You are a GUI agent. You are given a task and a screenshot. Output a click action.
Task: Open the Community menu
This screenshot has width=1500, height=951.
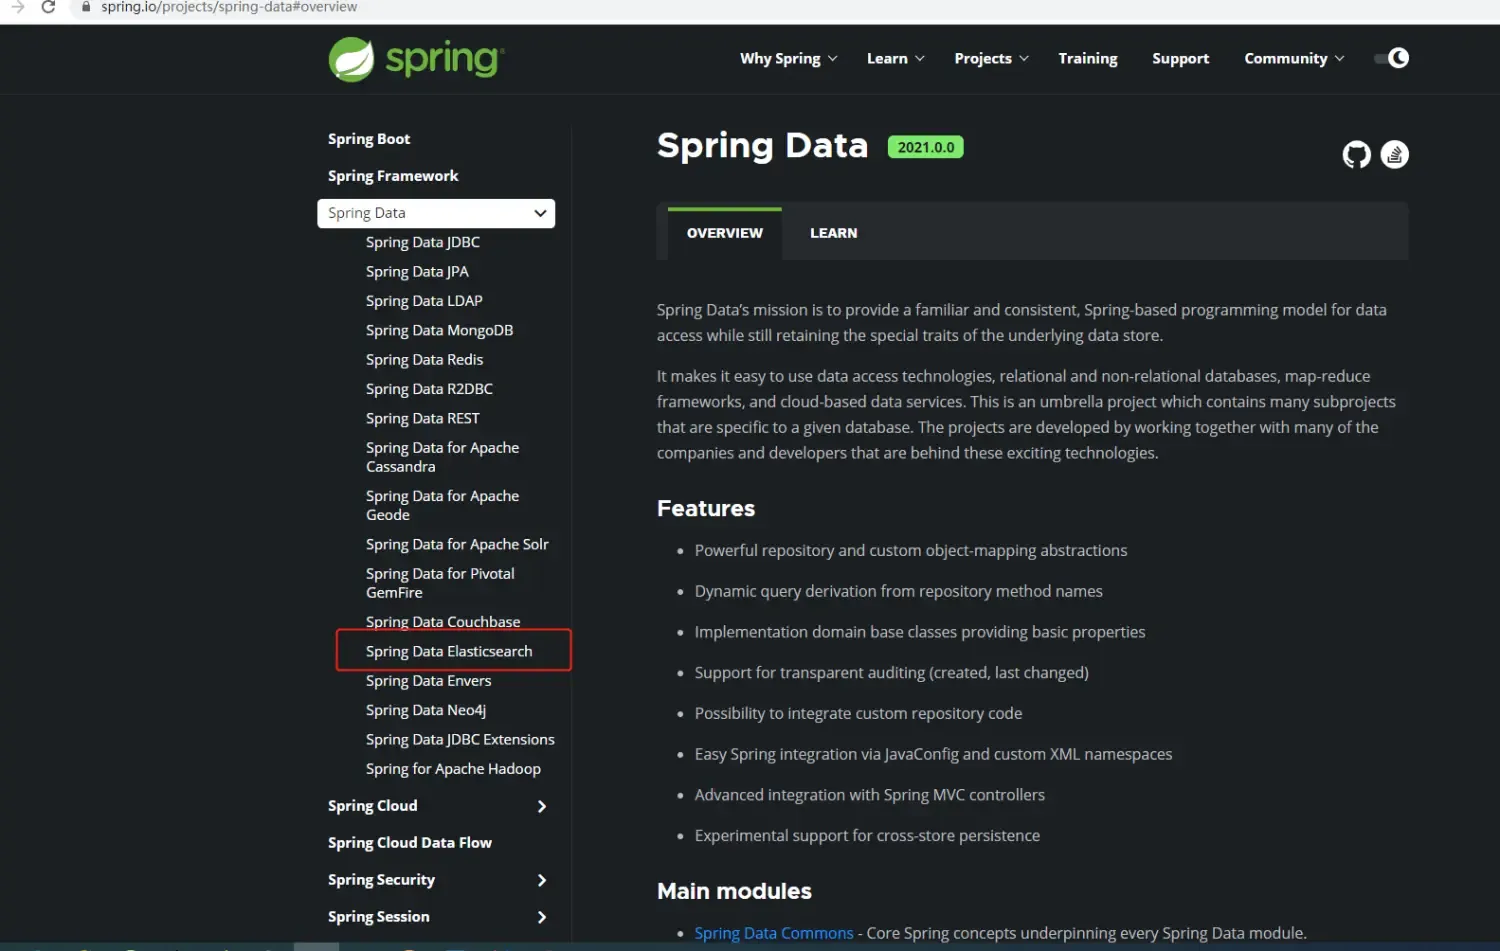[x=1293, y=59]
